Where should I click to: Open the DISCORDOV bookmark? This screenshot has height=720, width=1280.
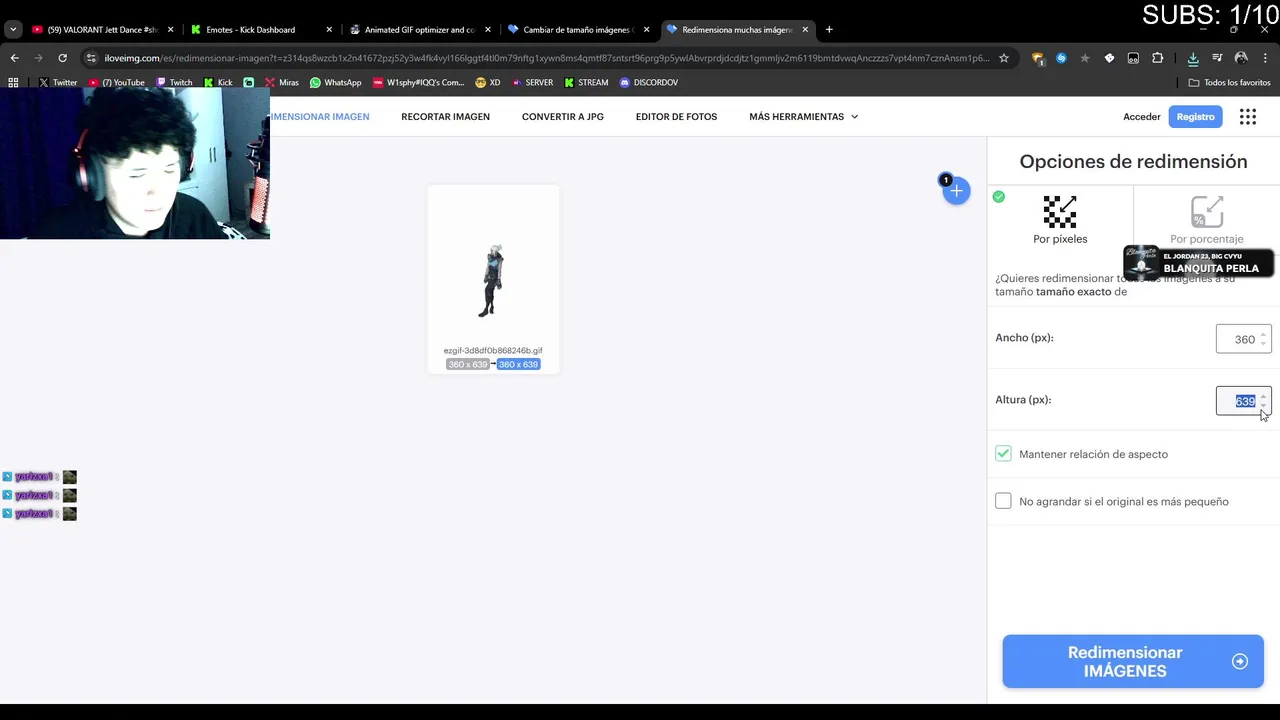(x=648, y=83)
